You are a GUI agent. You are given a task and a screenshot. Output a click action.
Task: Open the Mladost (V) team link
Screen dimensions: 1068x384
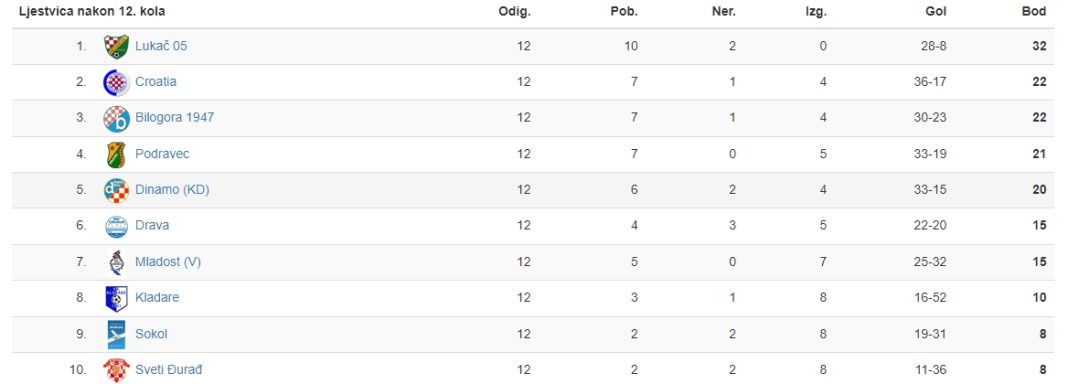point(168,261)
